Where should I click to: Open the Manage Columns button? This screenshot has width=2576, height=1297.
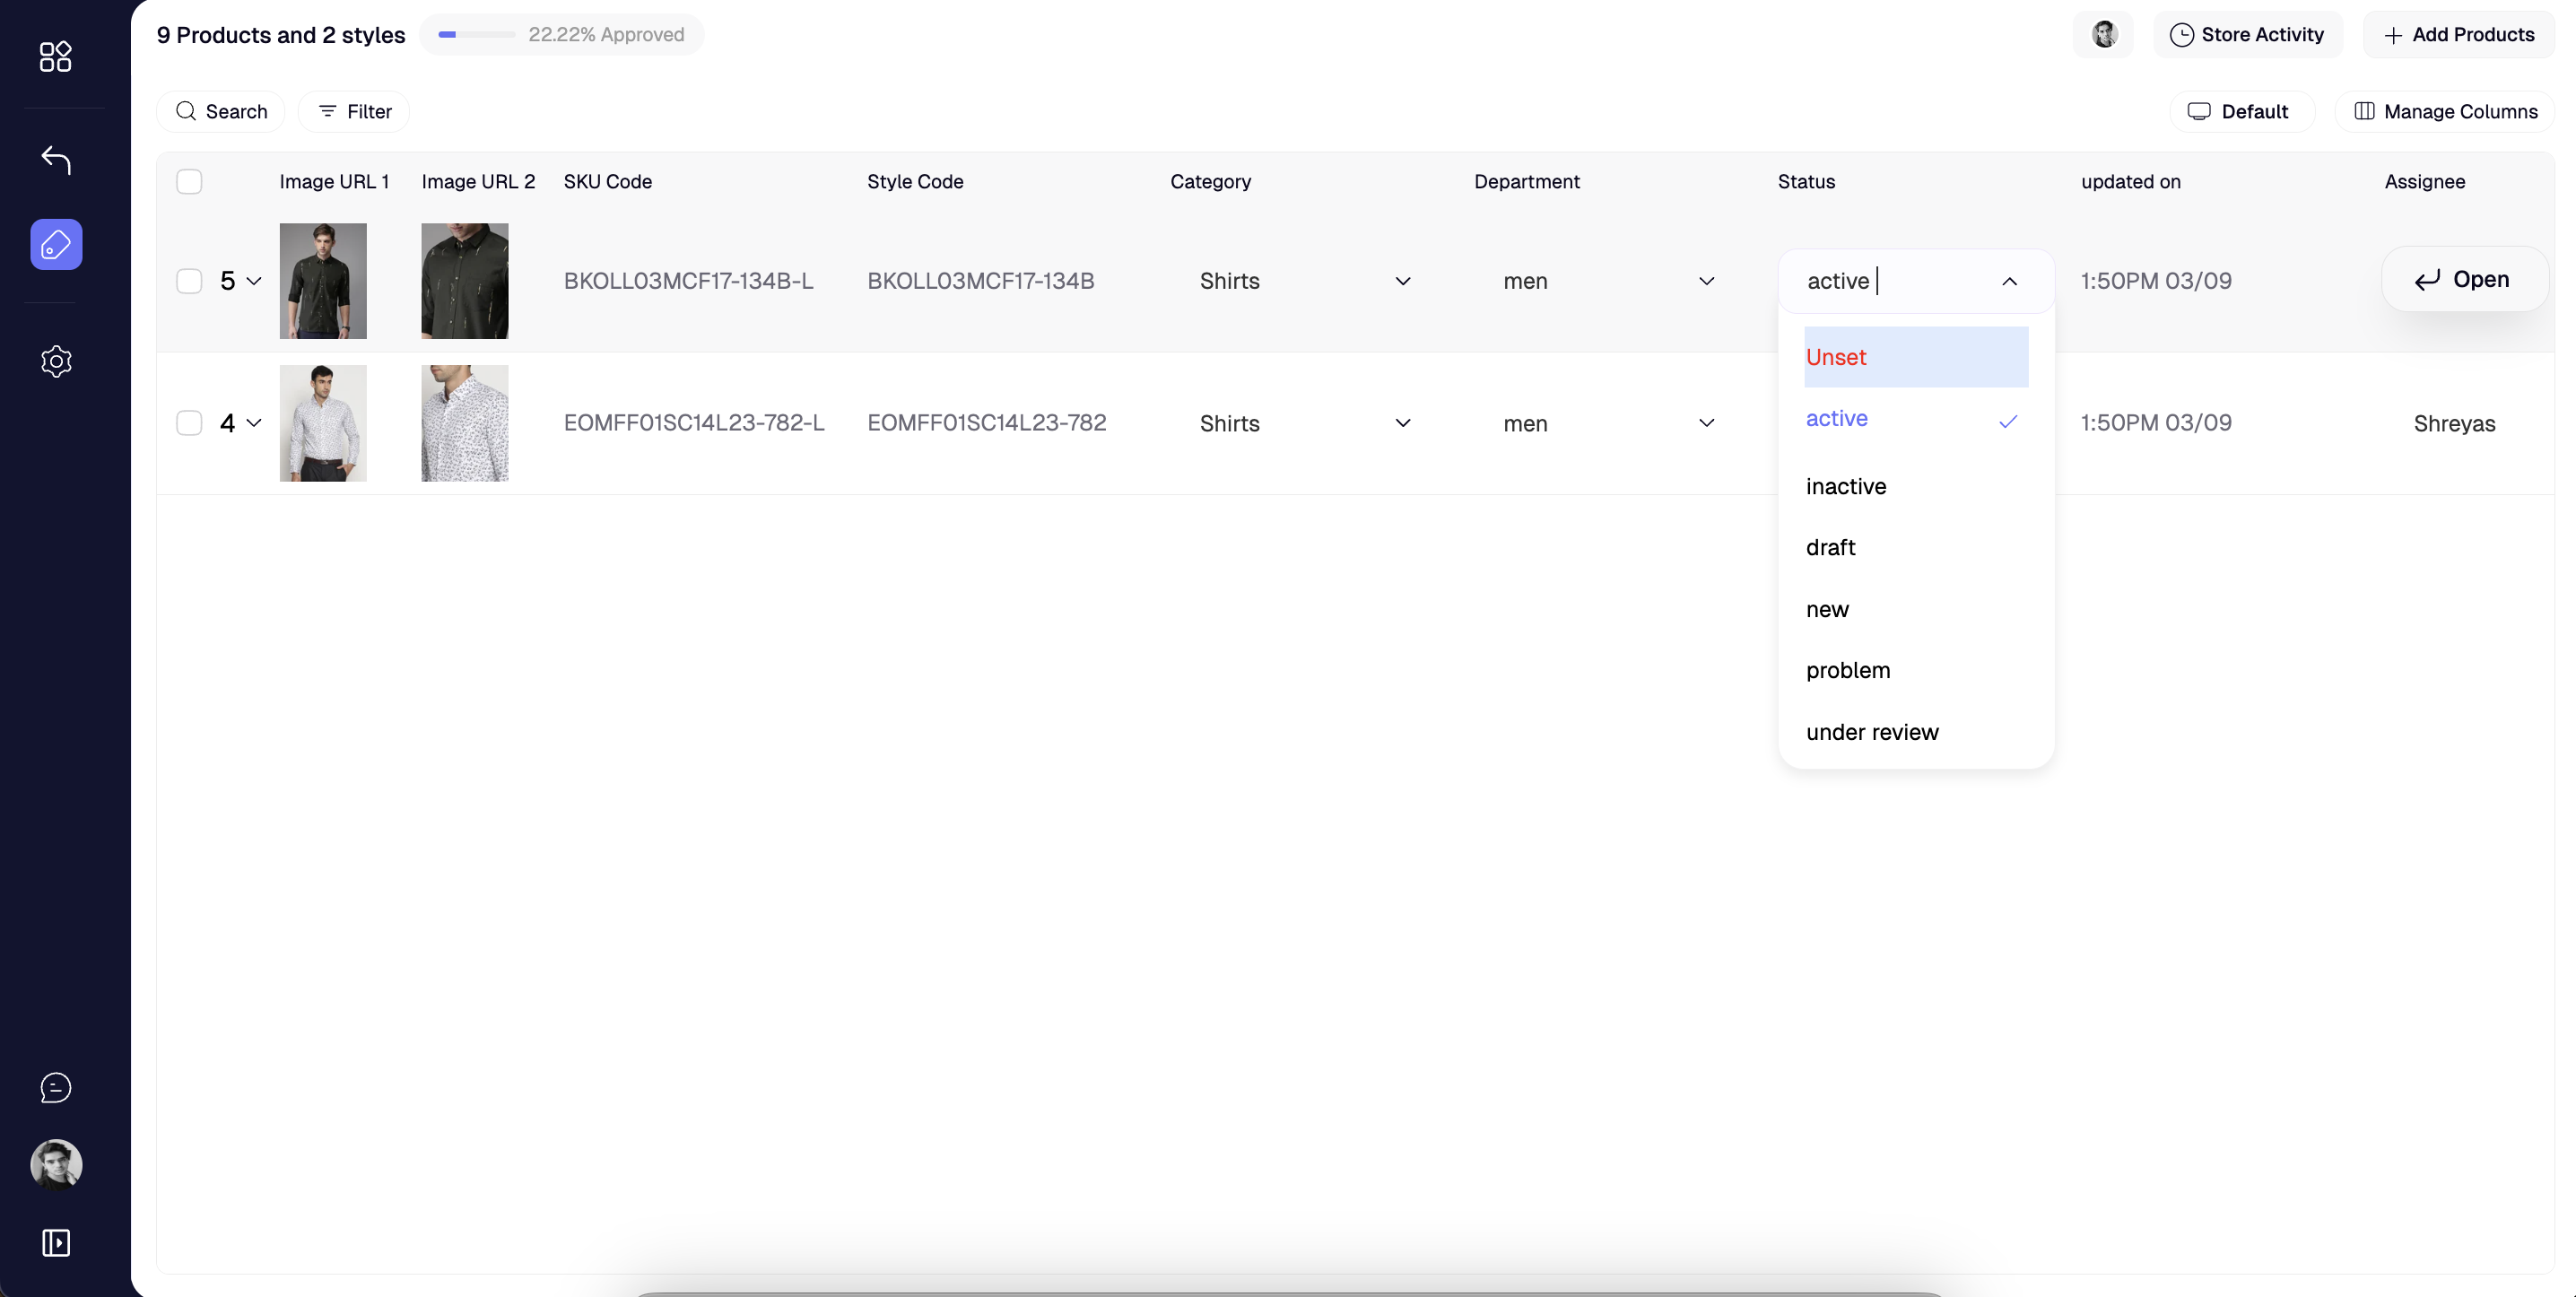pos(2446,111)
